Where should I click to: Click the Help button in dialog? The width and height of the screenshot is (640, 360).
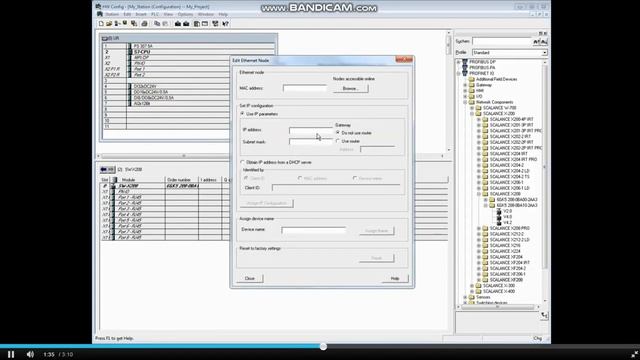395,278
